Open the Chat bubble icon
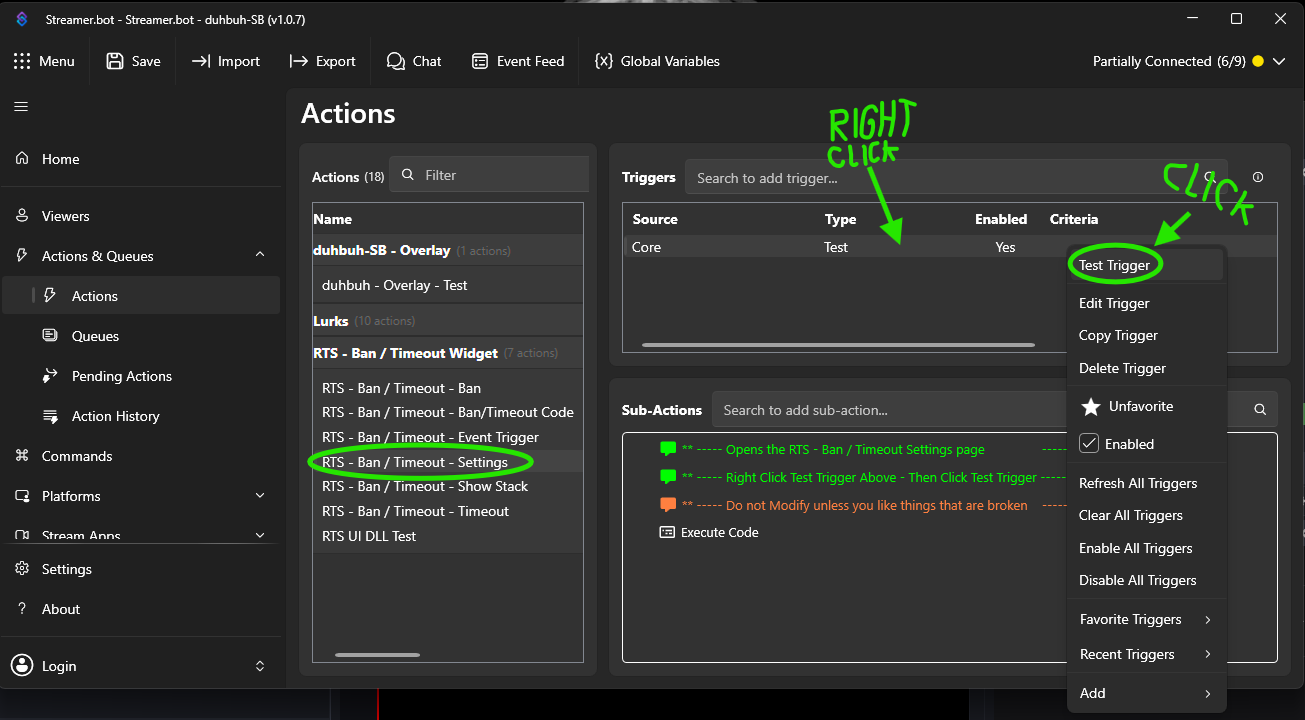Screen dimensions: 1305x720 [396, 61]
